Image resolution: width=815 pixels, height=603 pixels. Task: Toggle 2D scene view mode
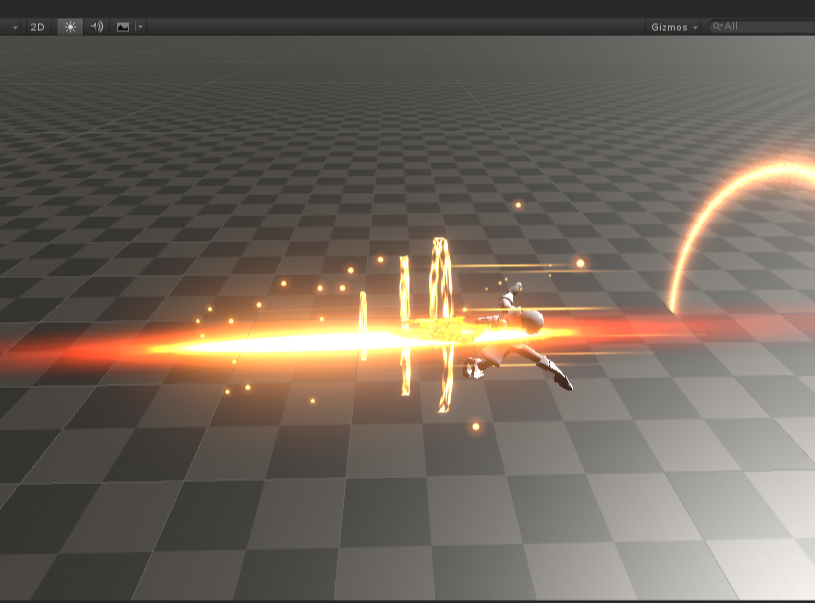[37, 27]
